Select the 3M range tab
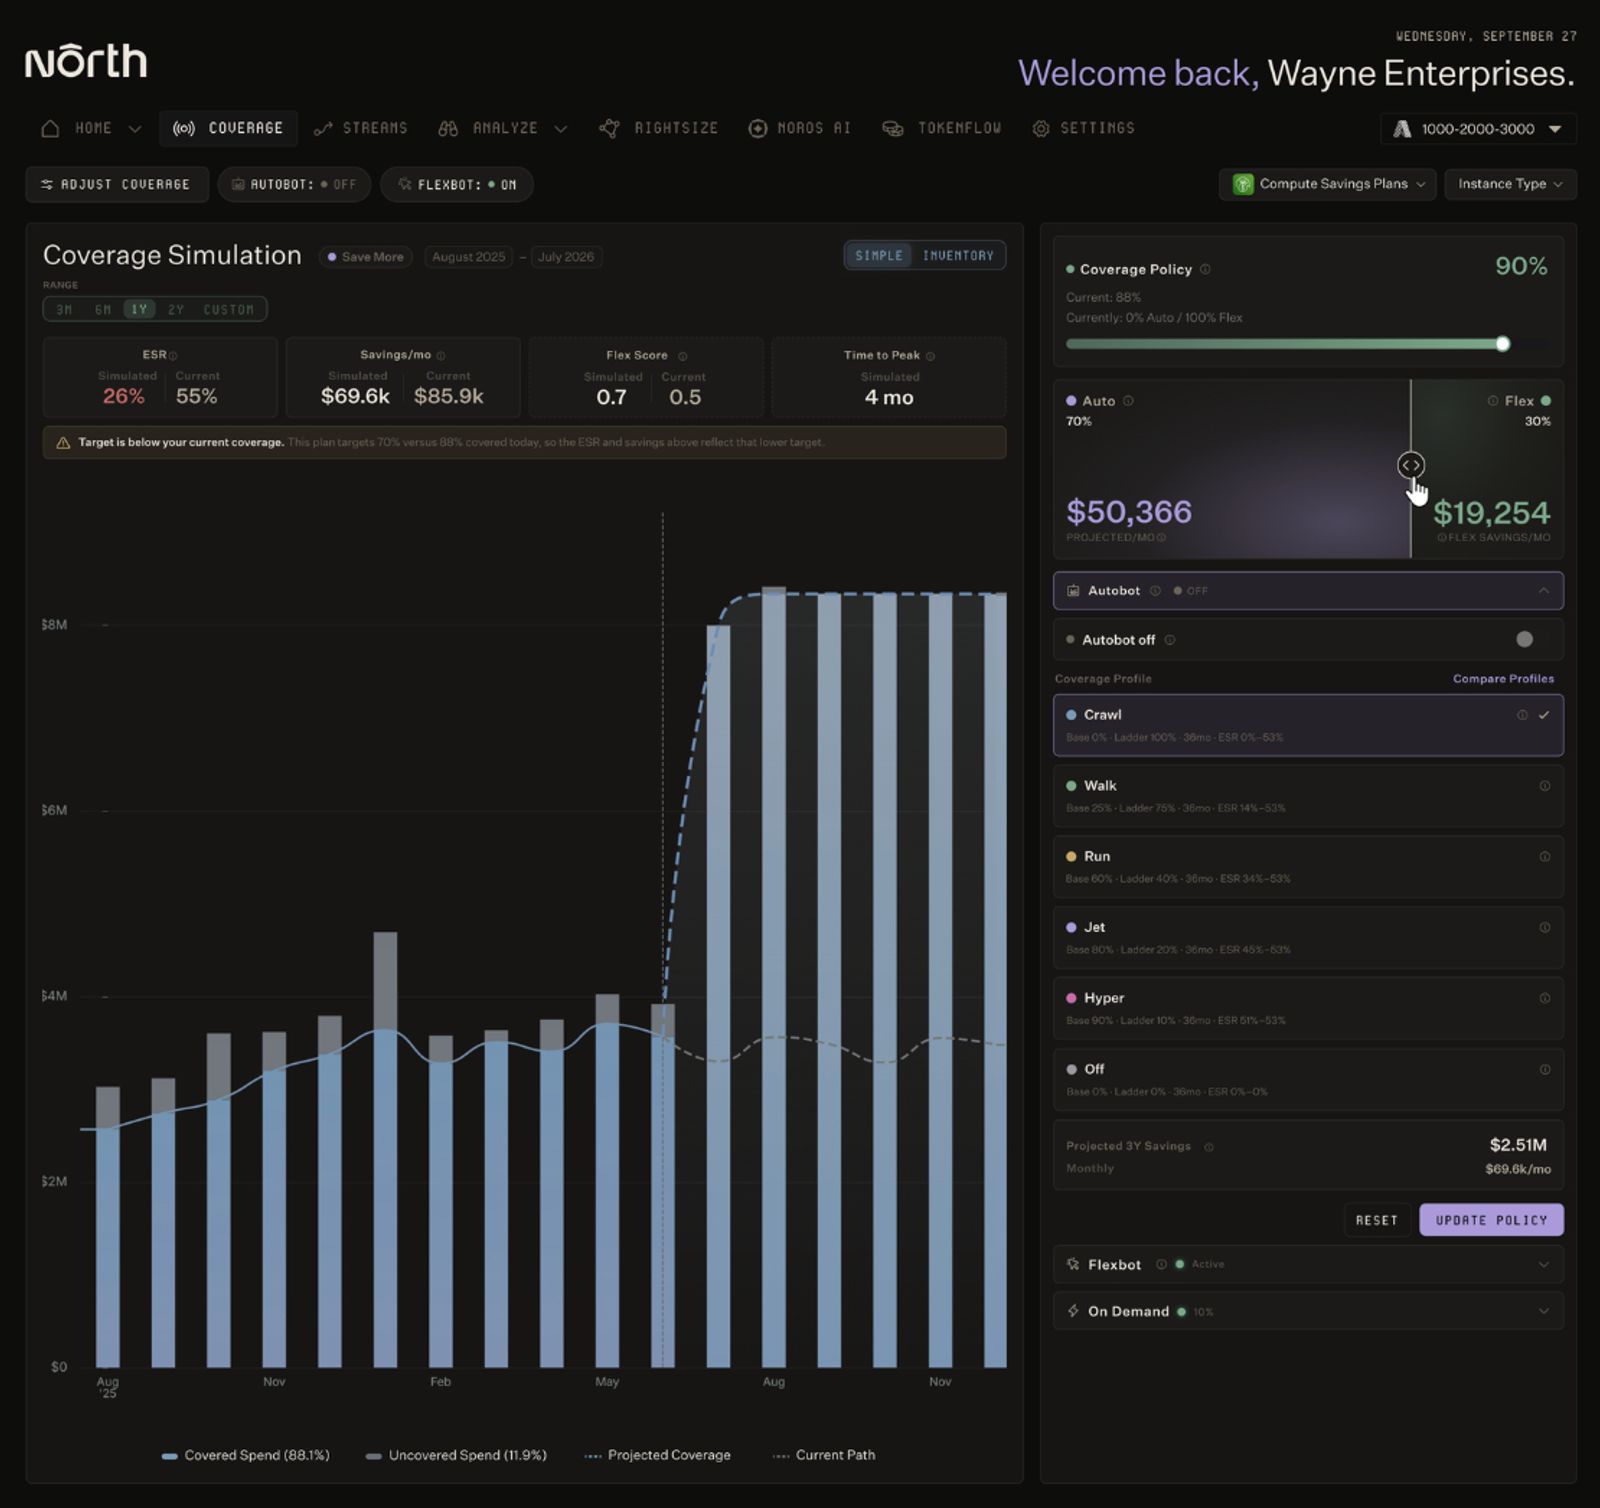Screen dimensions: 1600x1508 64,309
